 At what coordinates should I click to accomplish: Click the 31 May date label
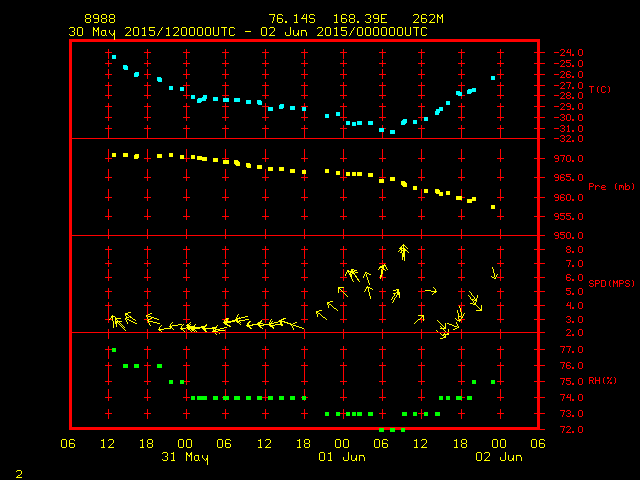[185, 457]
